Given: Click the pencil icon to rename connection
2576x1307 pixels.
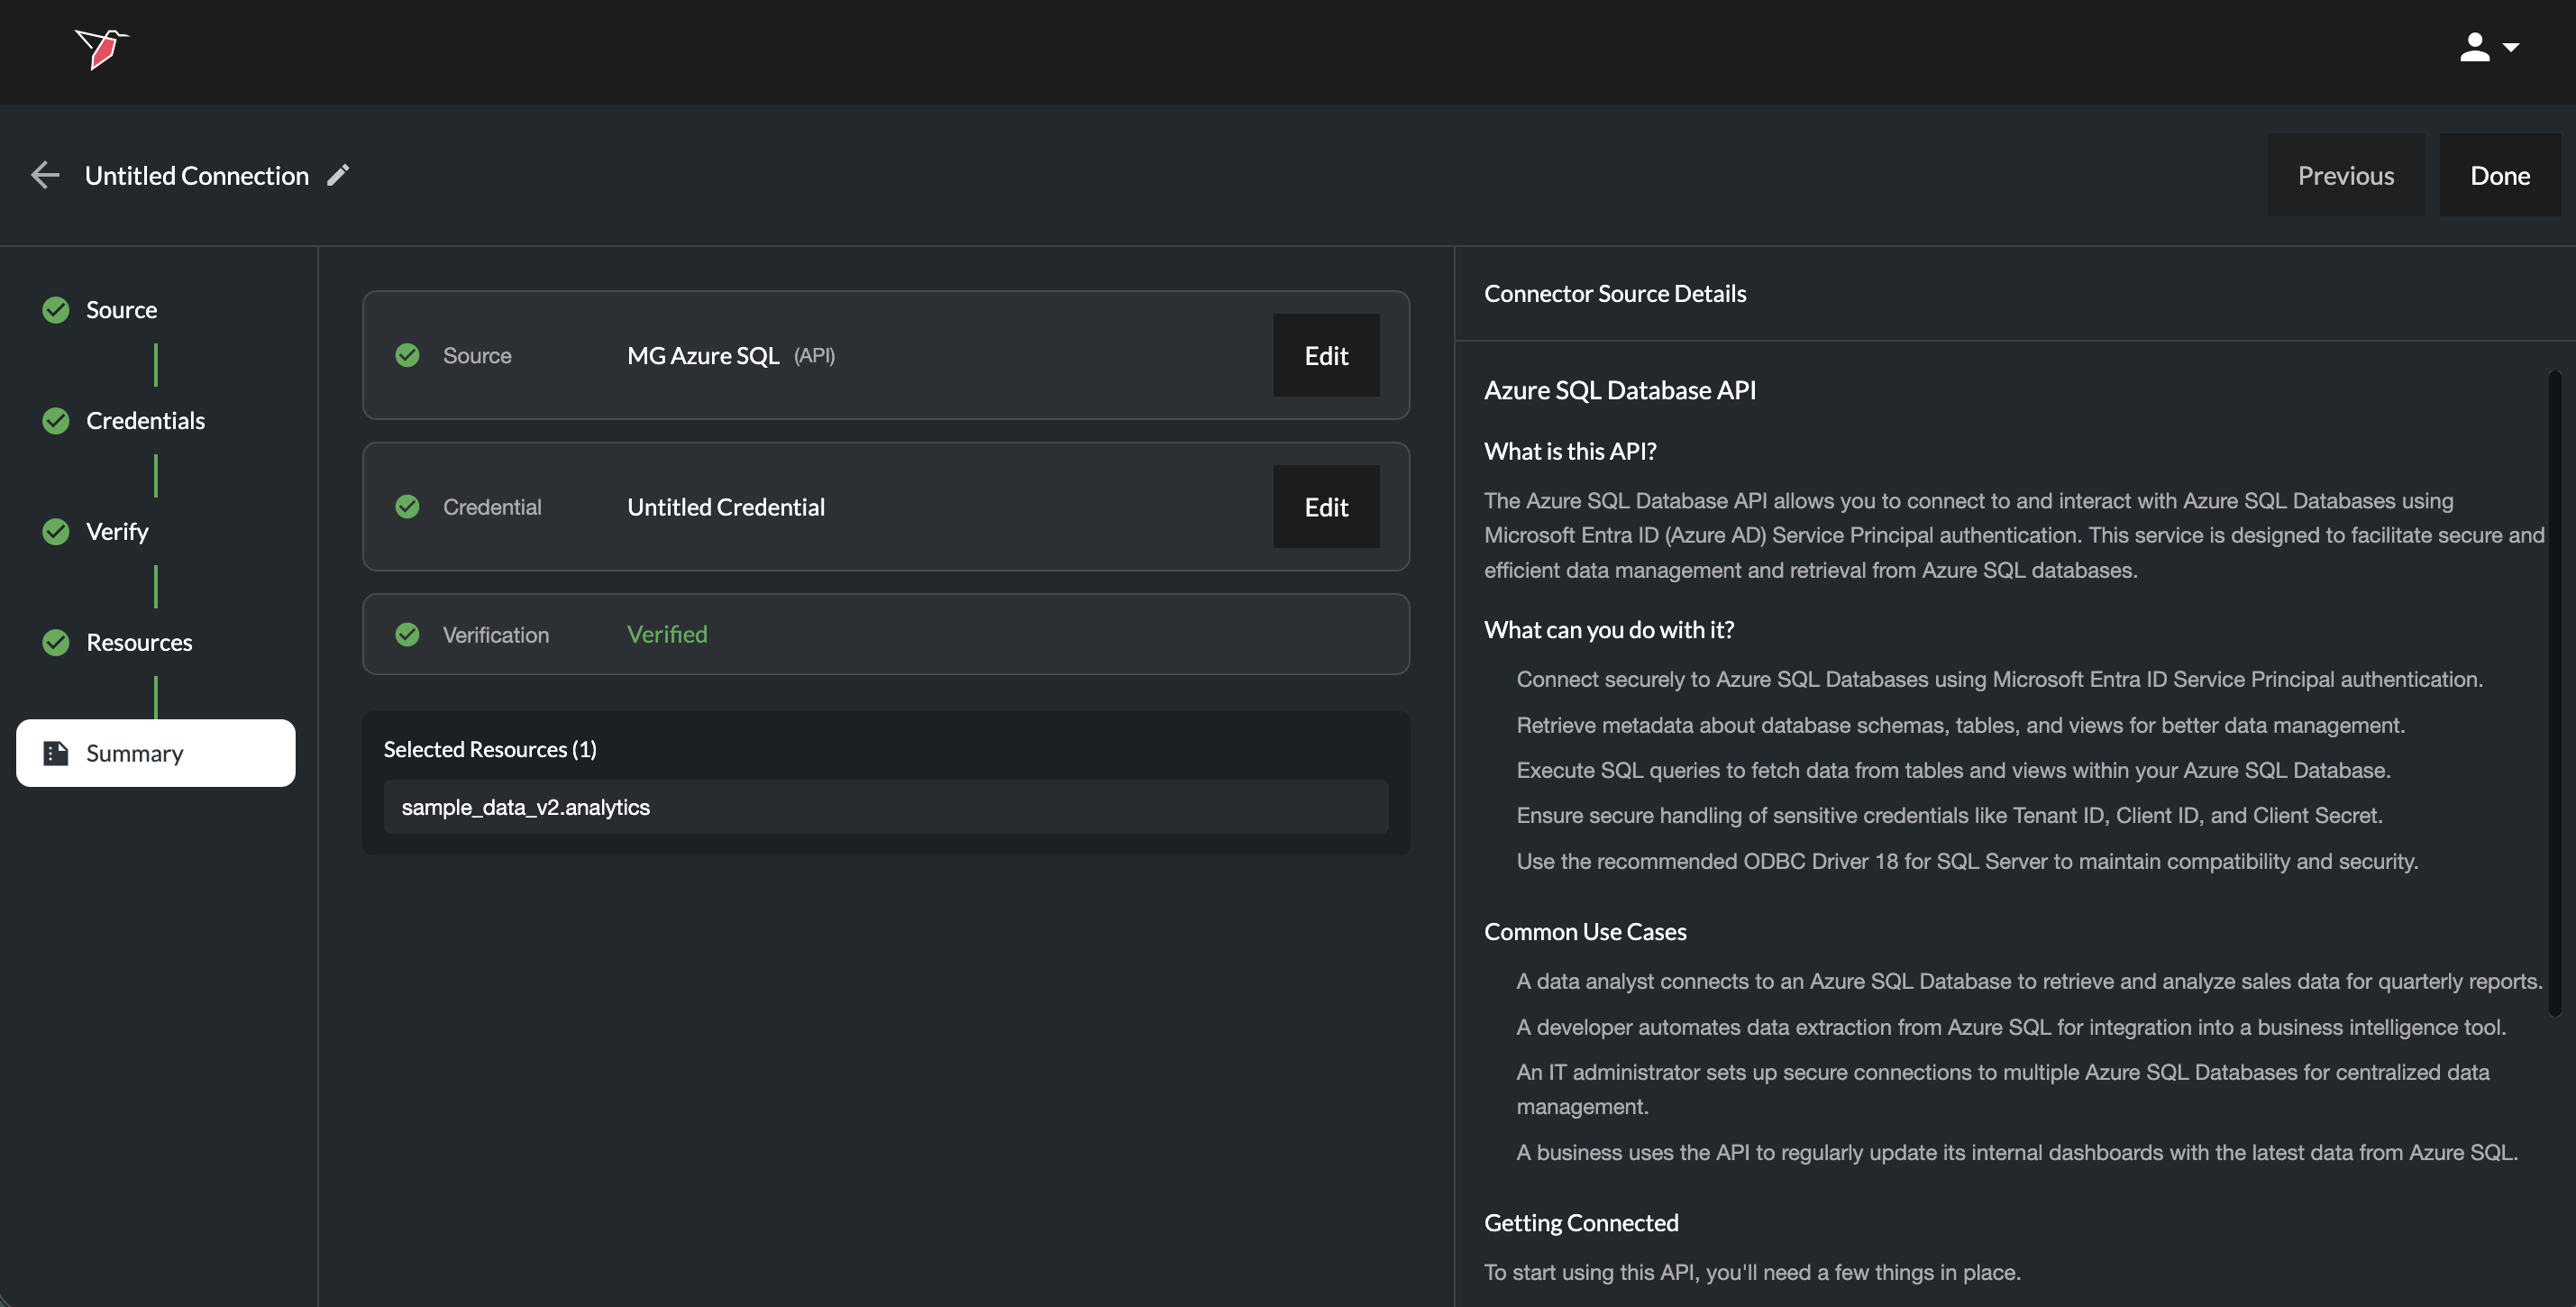Looking at the screenshot, I should tap(338, 175).
